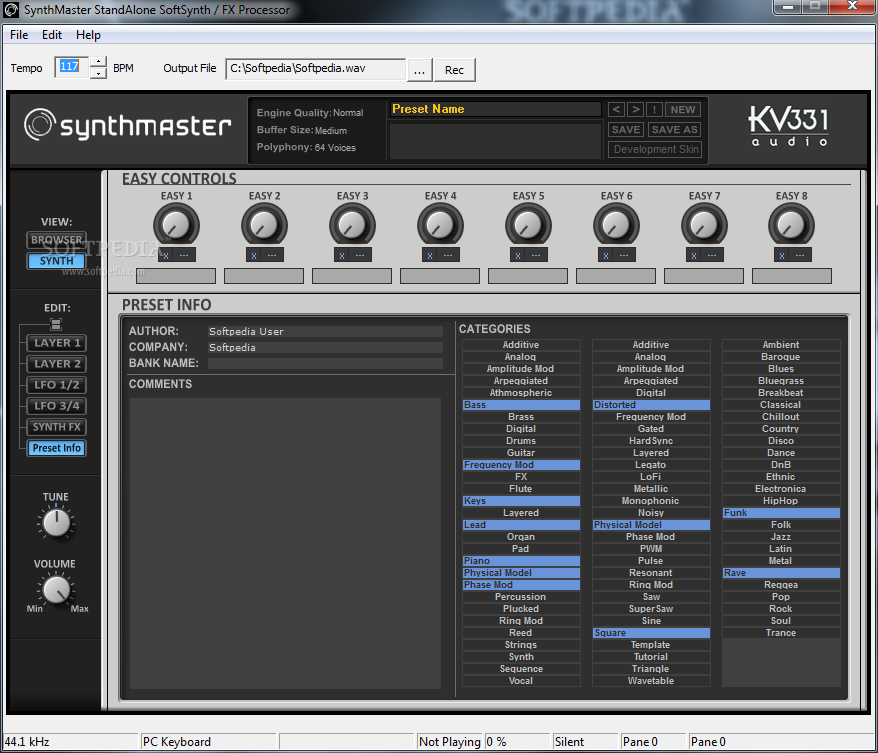Deselect the Bass category
Viewport: 878px width, 753px height.
(x=521, y=405)
